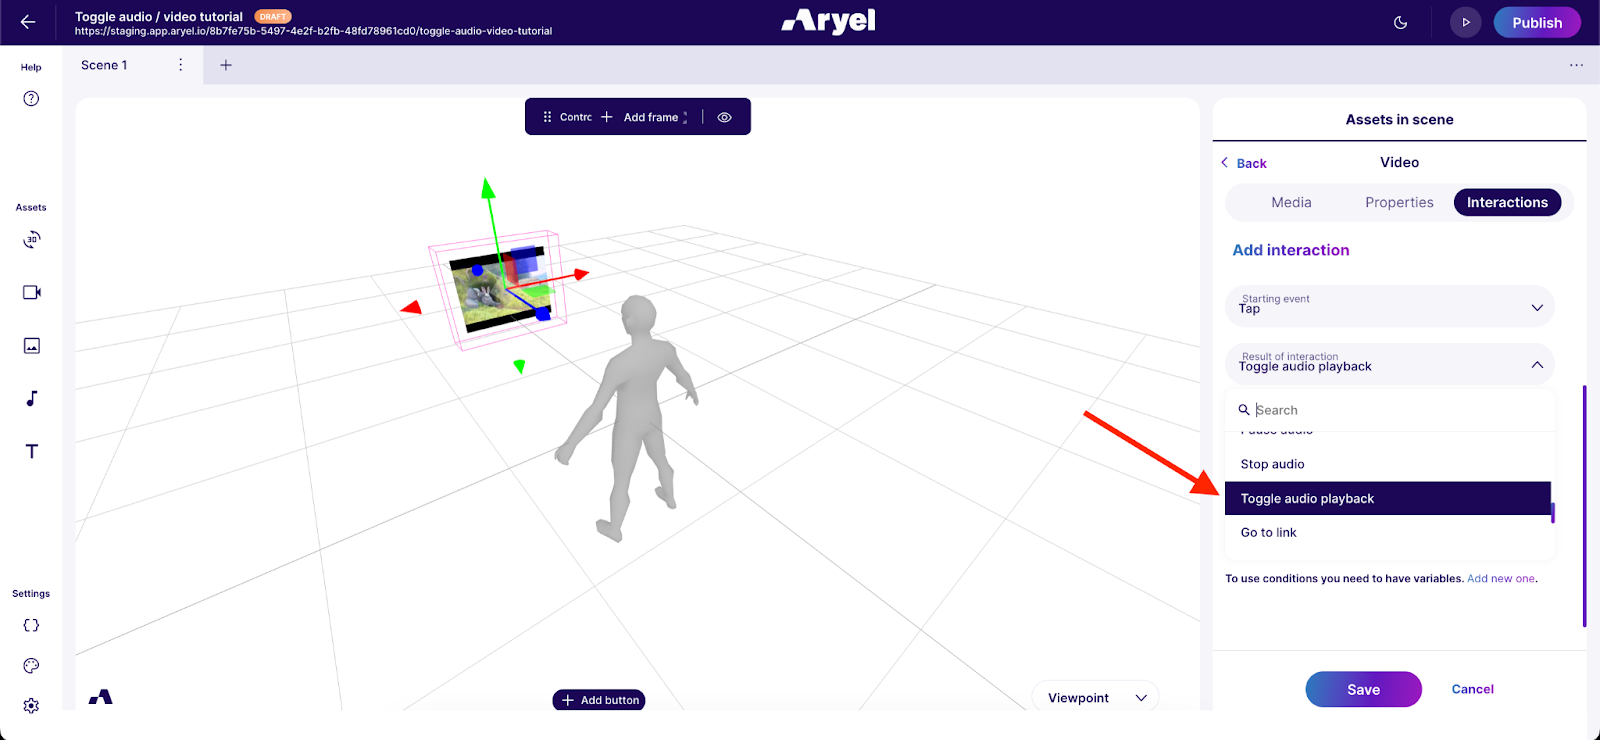
Task: Choose Stop audio option
Action: pyautogui.click(x=1388, y=464)
